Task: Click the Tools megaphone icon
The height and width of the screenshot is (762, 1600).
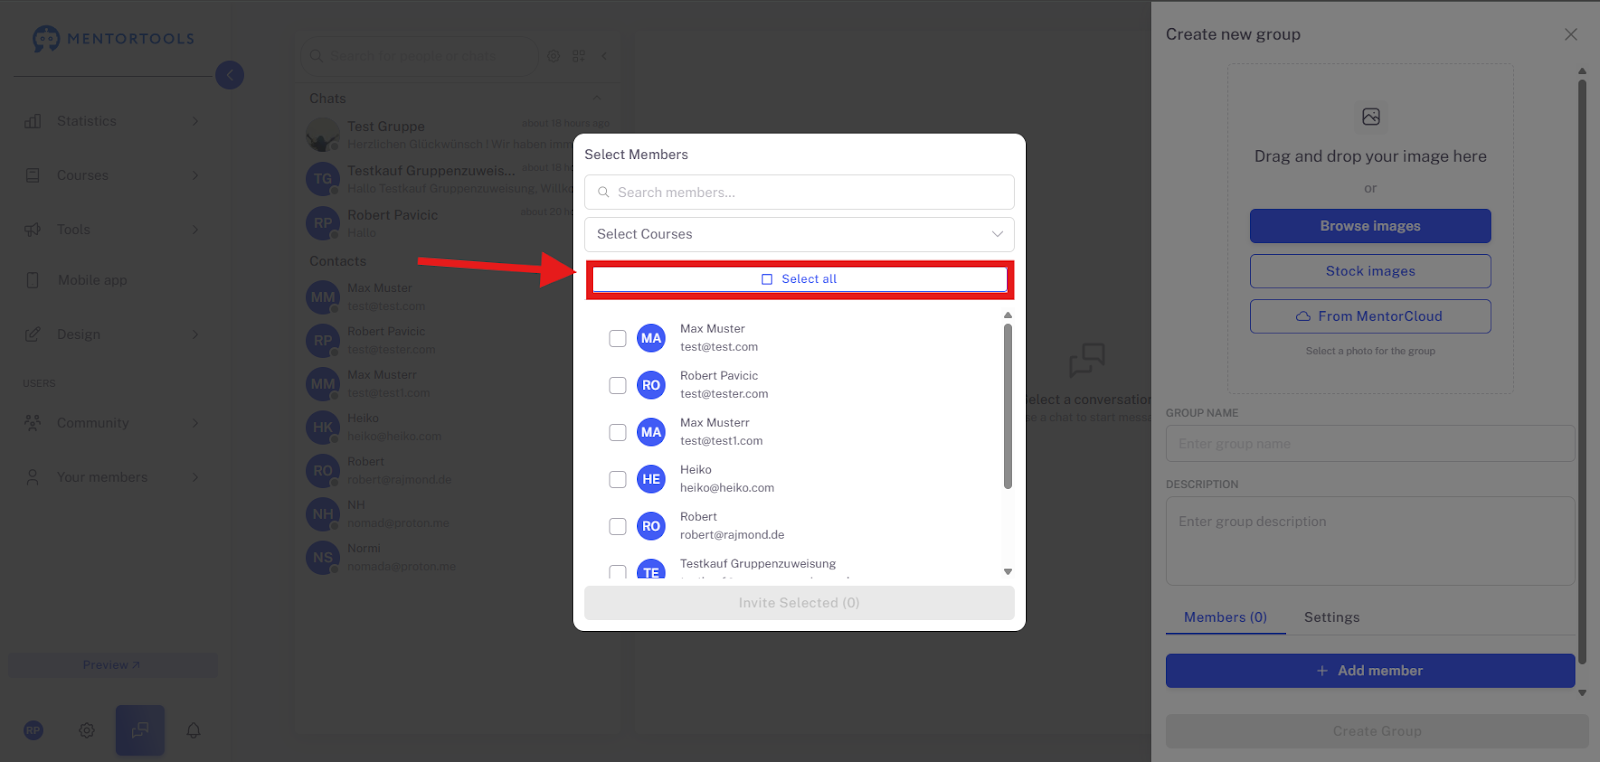Action: pyautogui.click(x=33, y=229)
